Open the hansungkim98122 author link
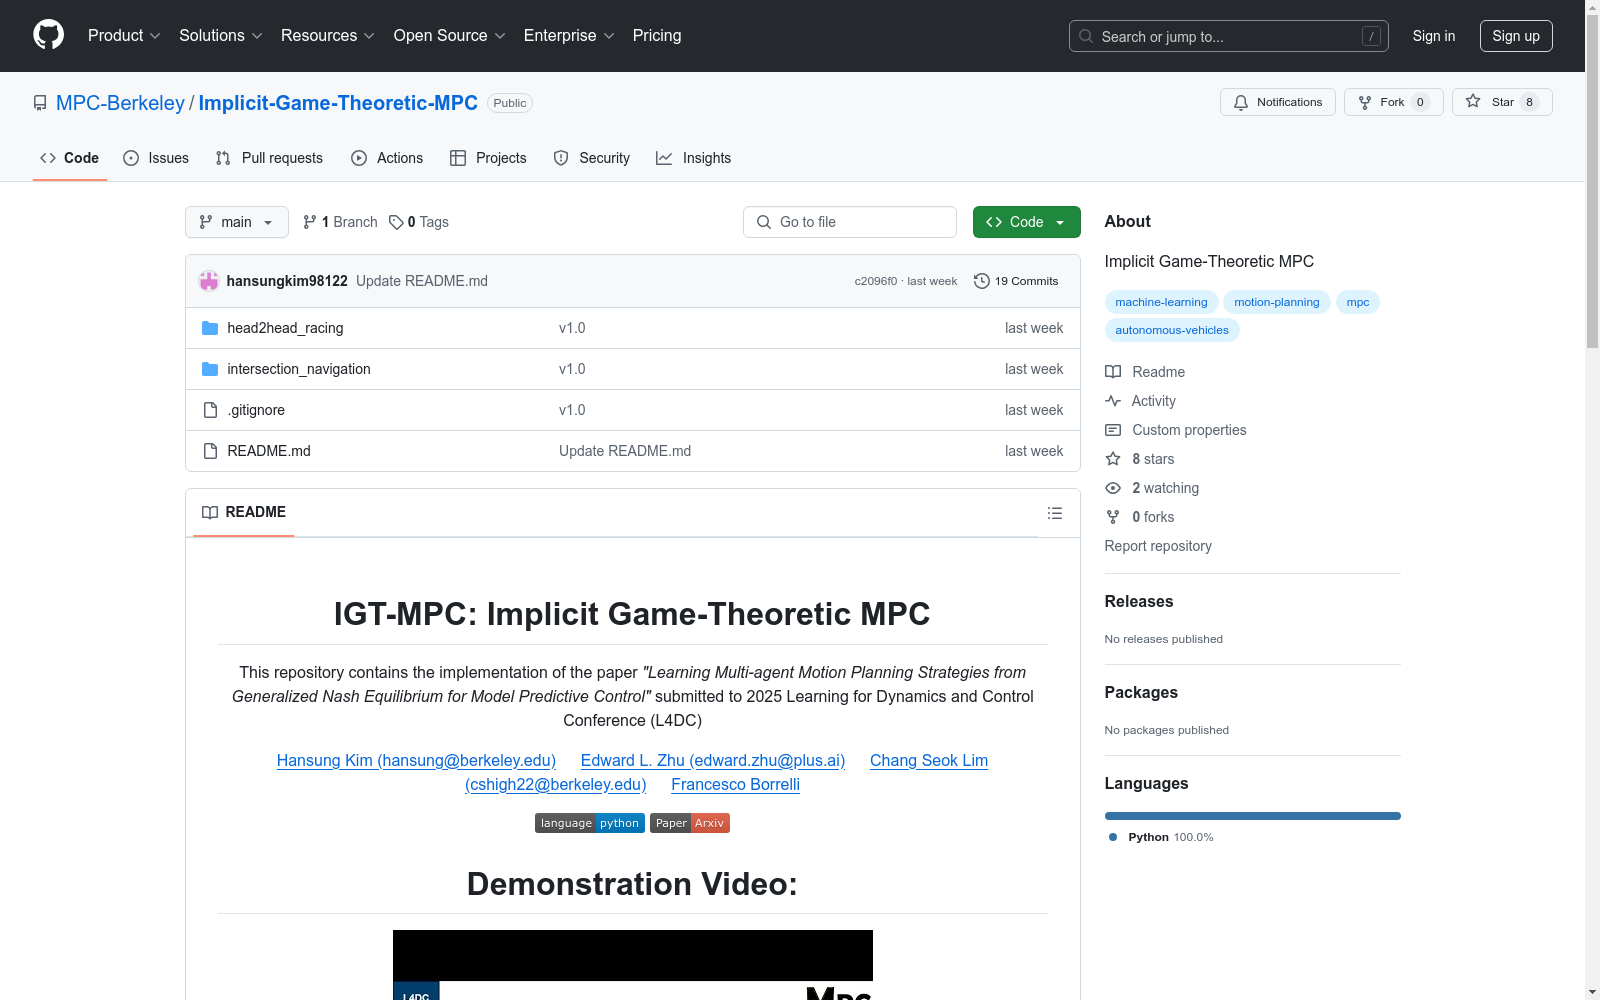This screenshot has width=1600, height=1000. coord(287,281)
